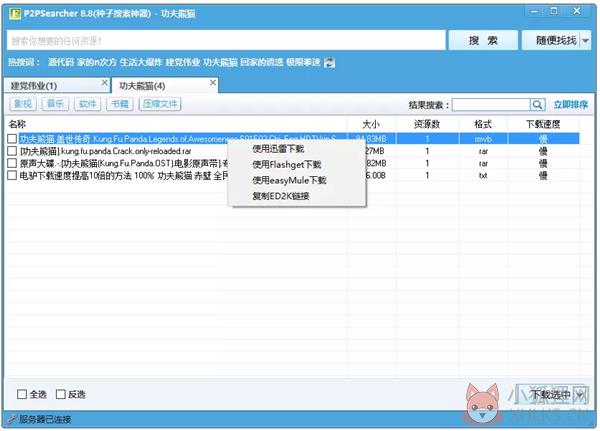600x431 pixels.
Task: Click the 服务器已连接 status text
Action: (45, 419)
